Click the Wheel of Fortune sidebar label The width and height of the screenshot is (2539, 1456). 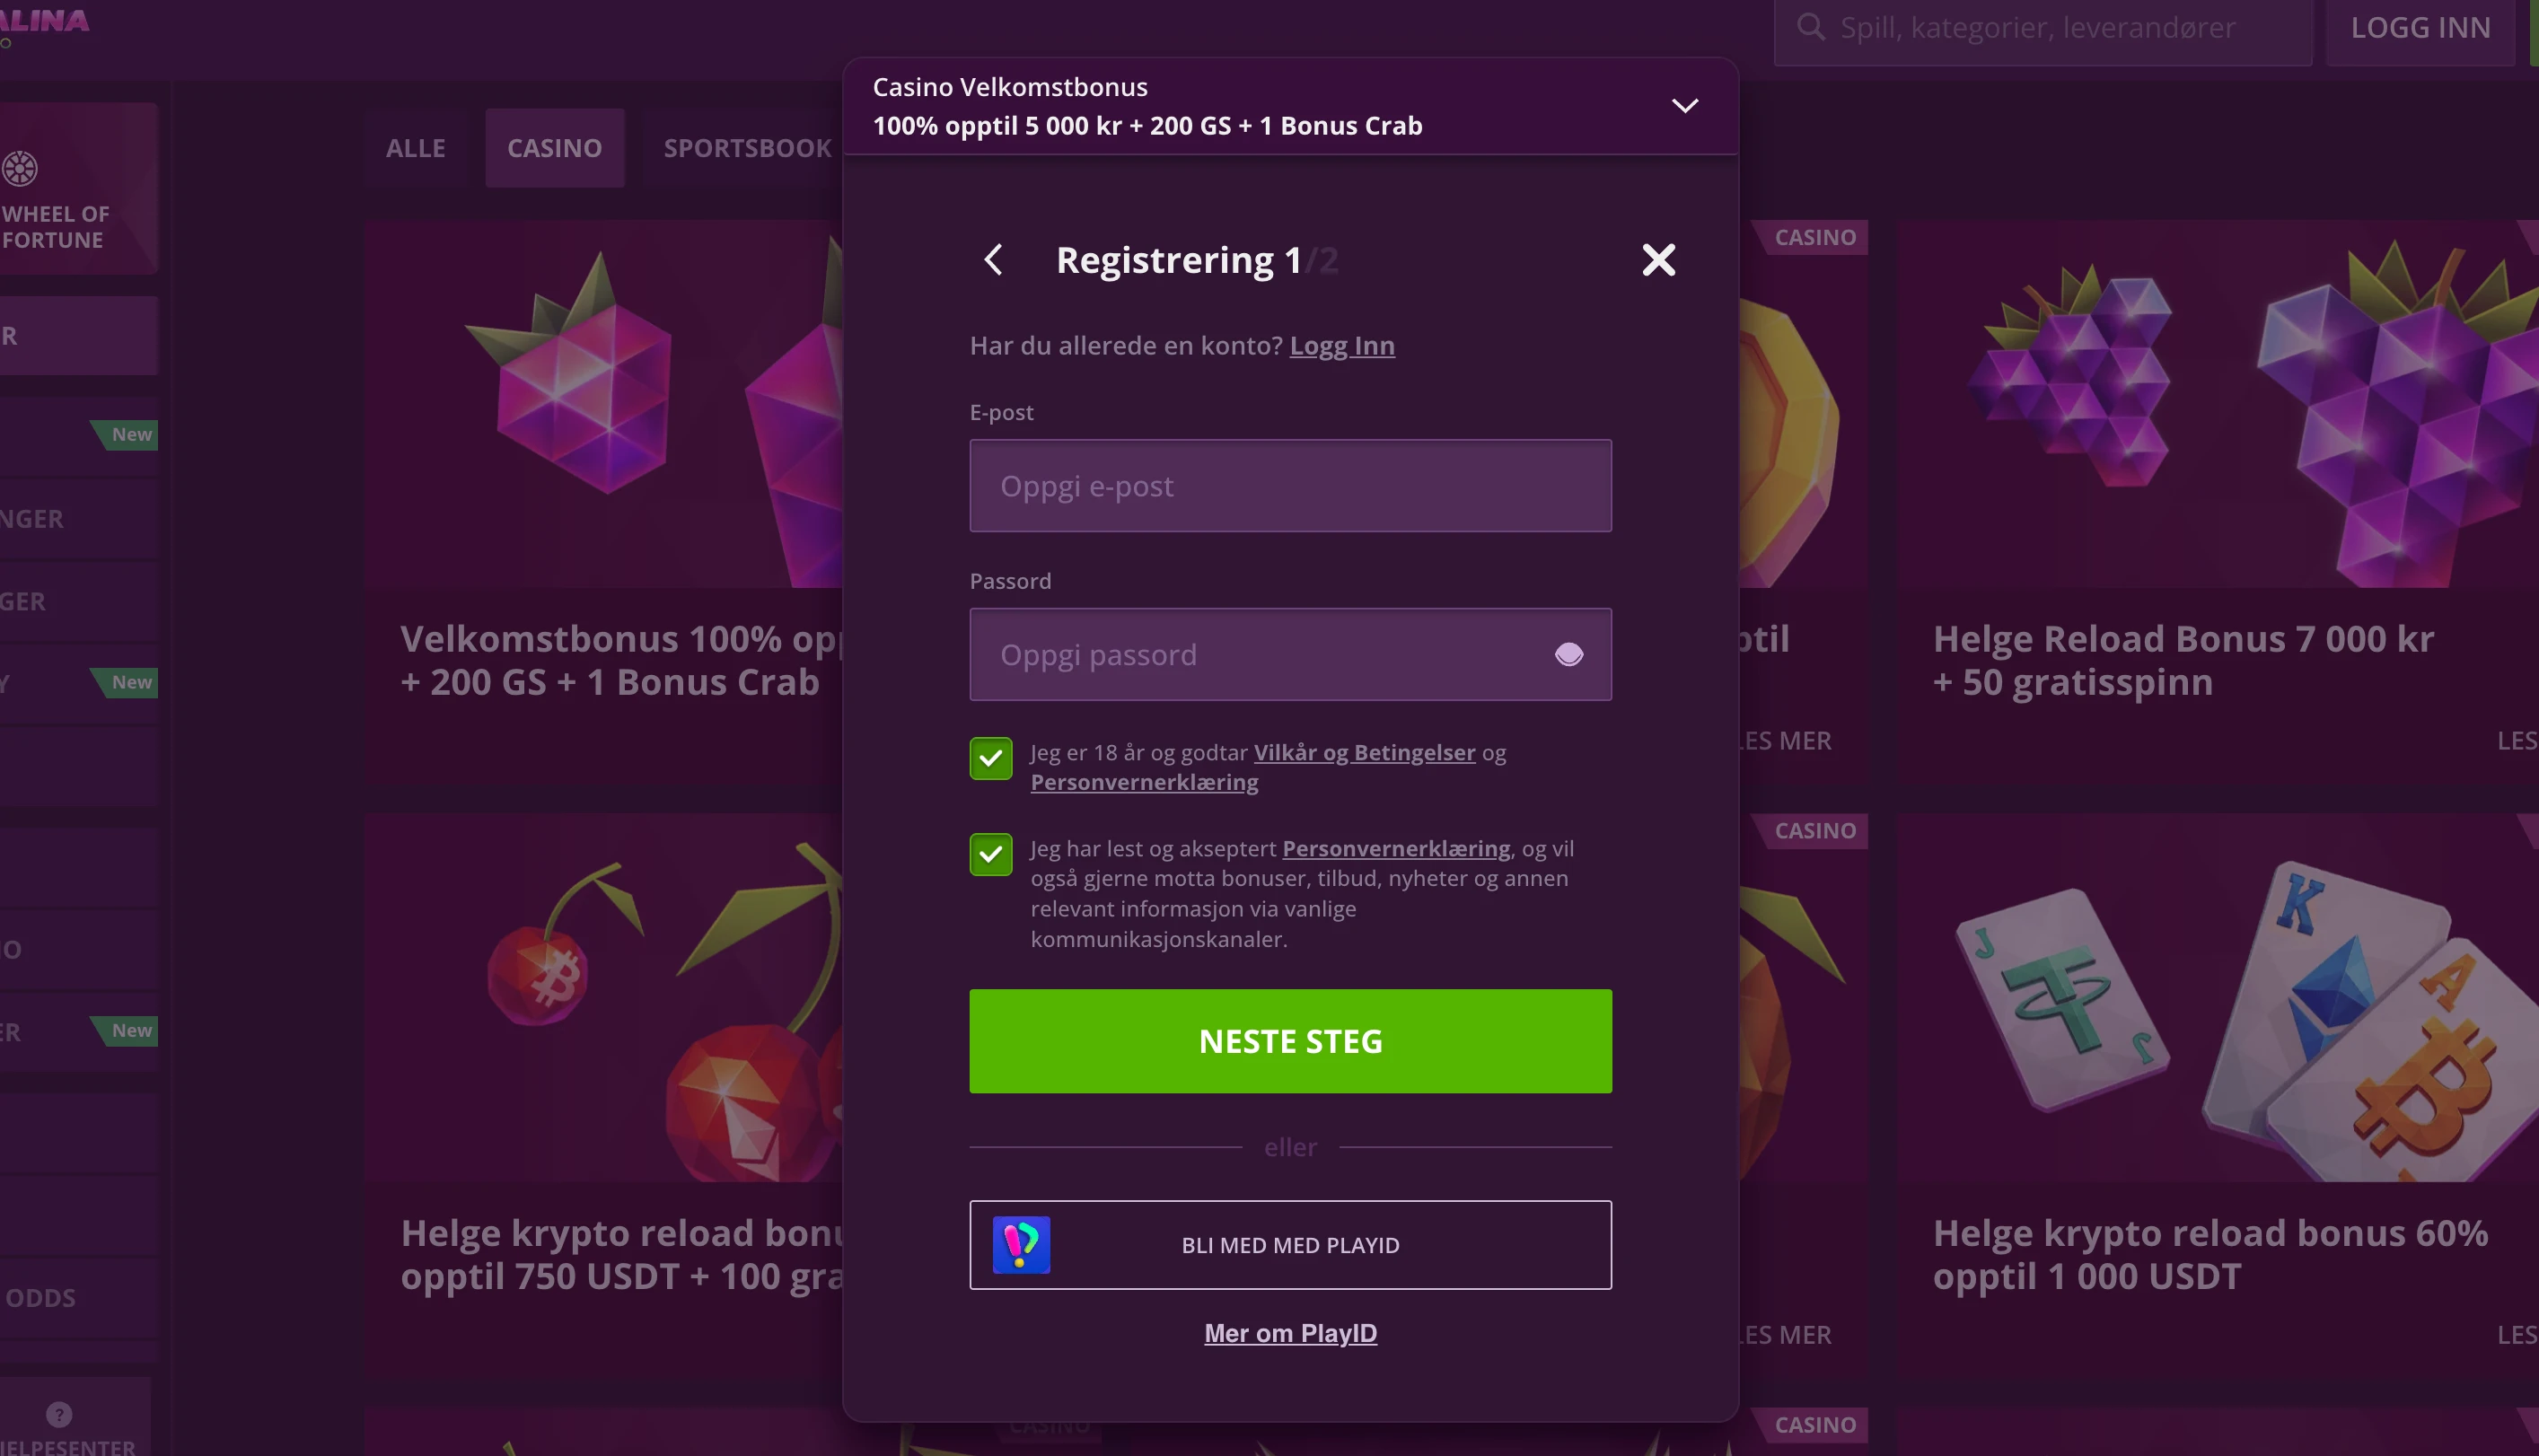(56, 227)
